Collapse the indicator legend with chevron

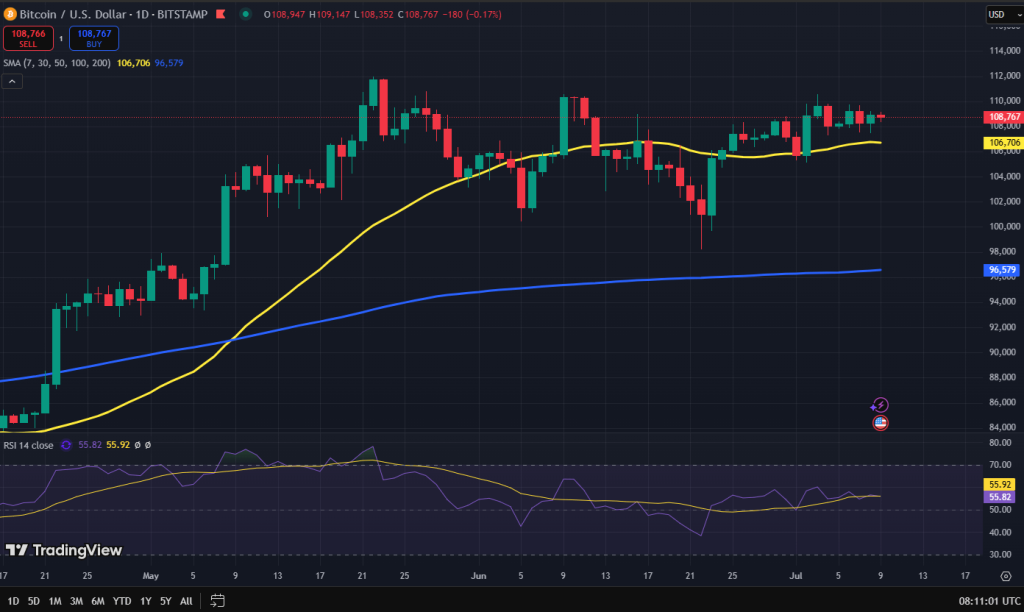12,81
